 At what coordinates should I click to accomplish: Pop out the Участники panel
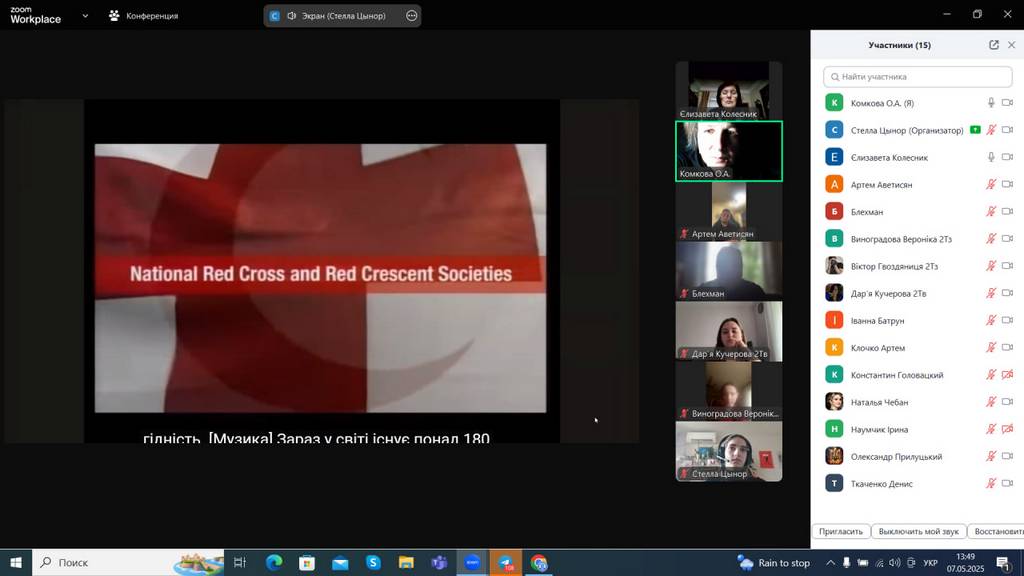point(994,45)
